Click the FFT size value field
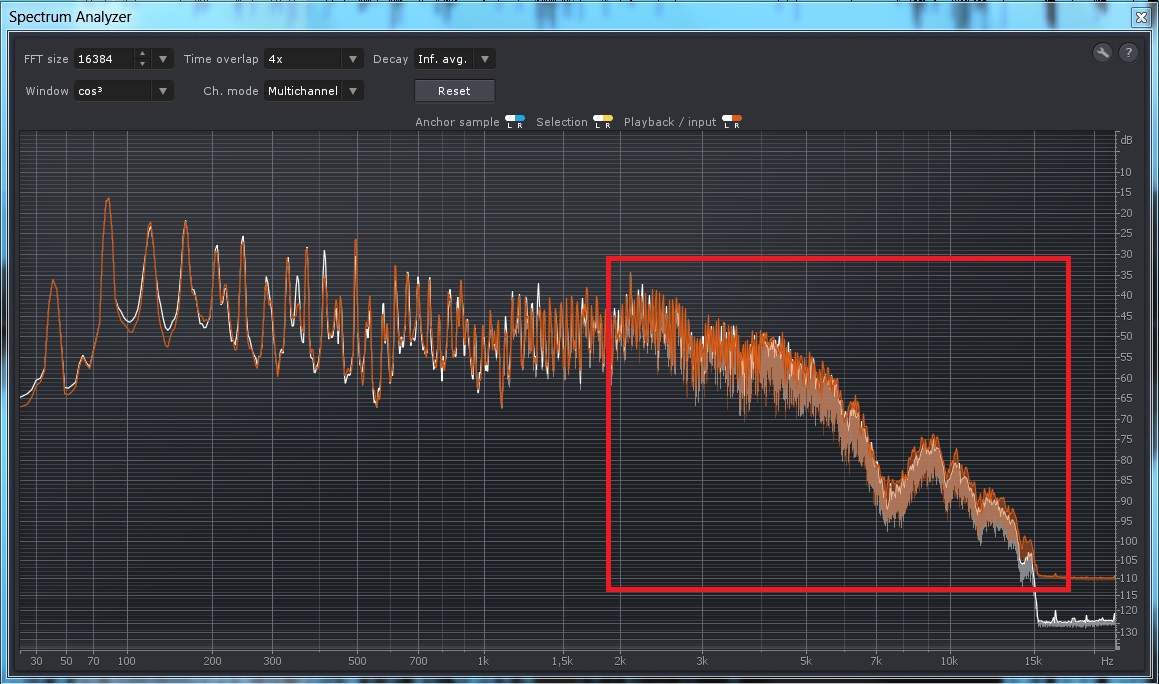The height and width of the screenshot is (684, 1159). pos(103,59)
